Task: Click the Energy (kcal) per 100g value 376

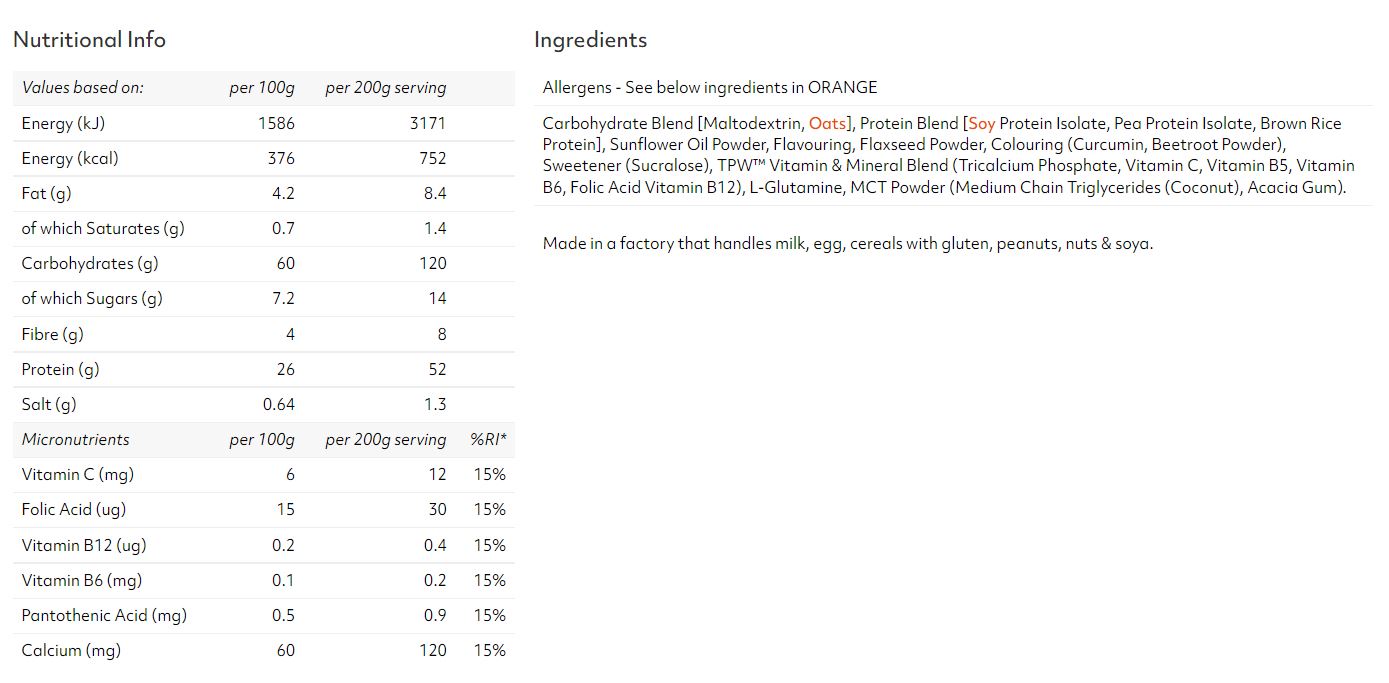Action: tap(281, 158)
